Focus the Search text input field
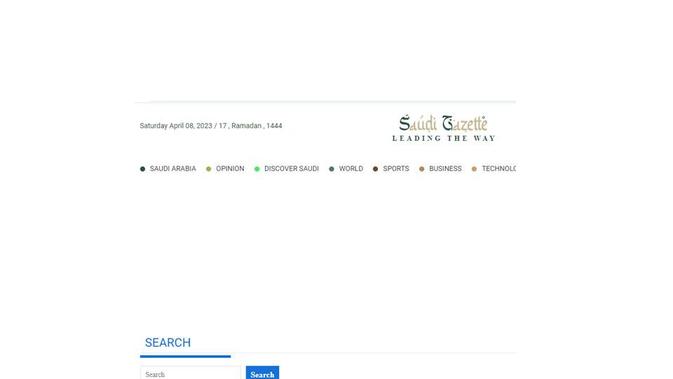 pyautogui.click(x=191, y=373)
